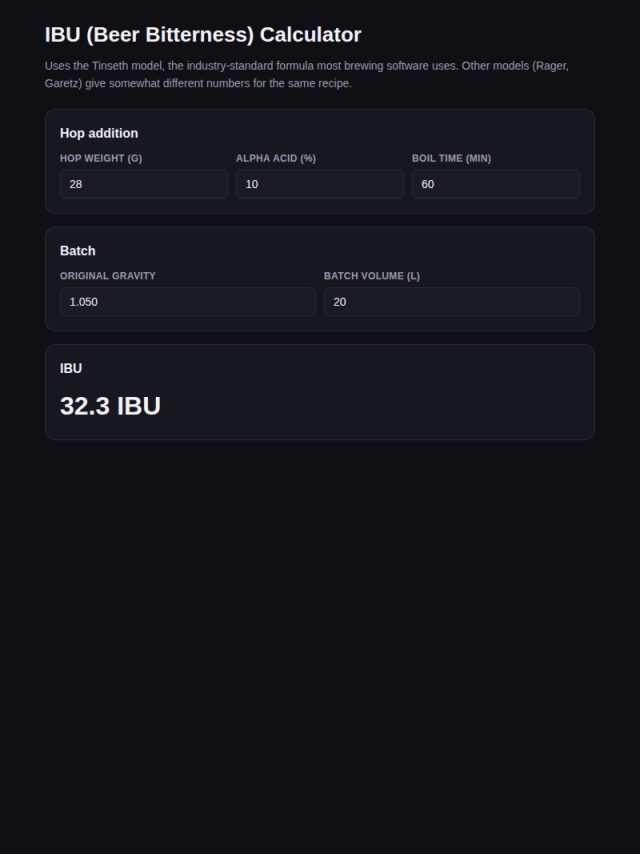Click the Hop Weight (g) input field
Screen dimensions: 640x854
coord(144,184)
